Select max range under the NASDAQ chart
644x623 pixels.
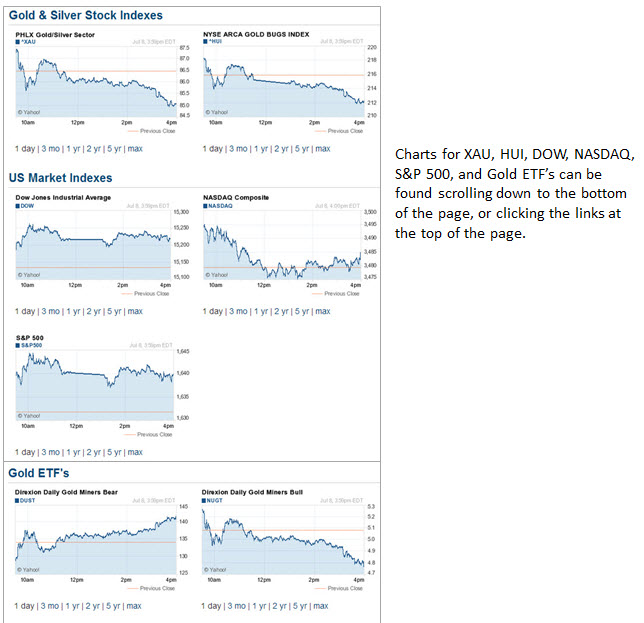(321, 311)
